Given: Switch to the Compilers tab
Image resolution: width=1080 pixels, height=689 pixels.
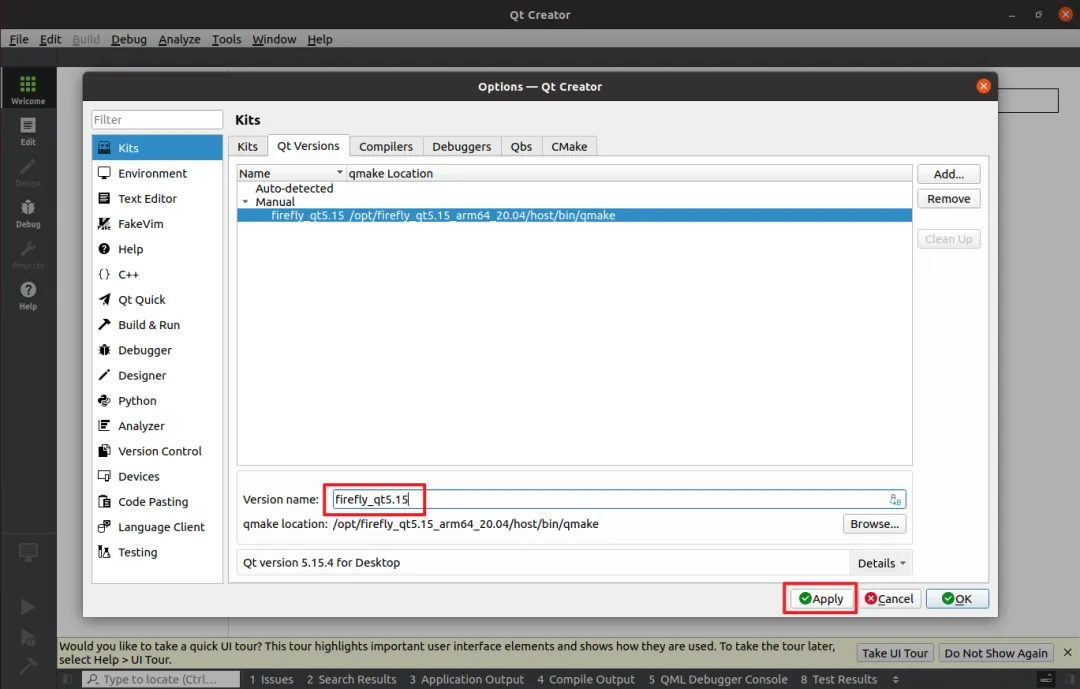Looking at the screenshot, I should pyautogui.click(x=386, y=147).
